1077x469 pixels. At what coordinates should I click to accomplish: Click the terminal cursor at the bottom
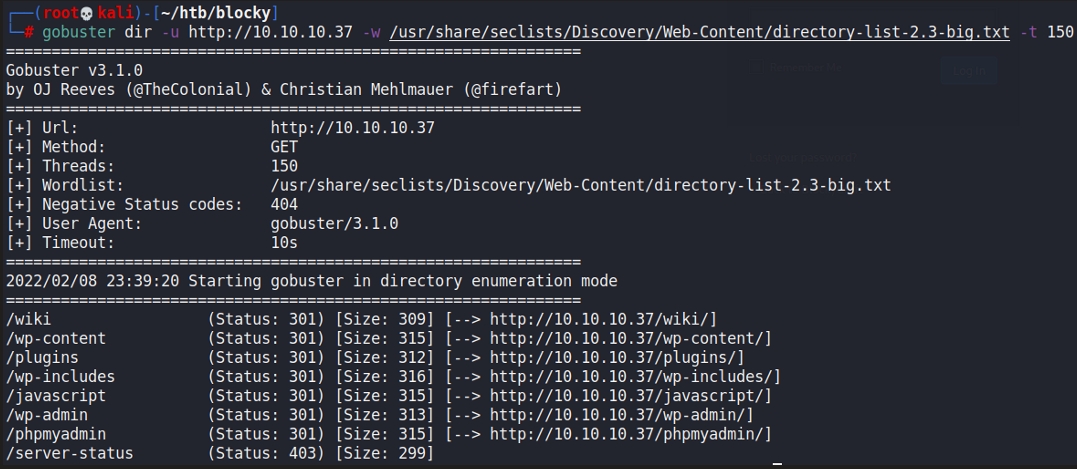(777, 463)
